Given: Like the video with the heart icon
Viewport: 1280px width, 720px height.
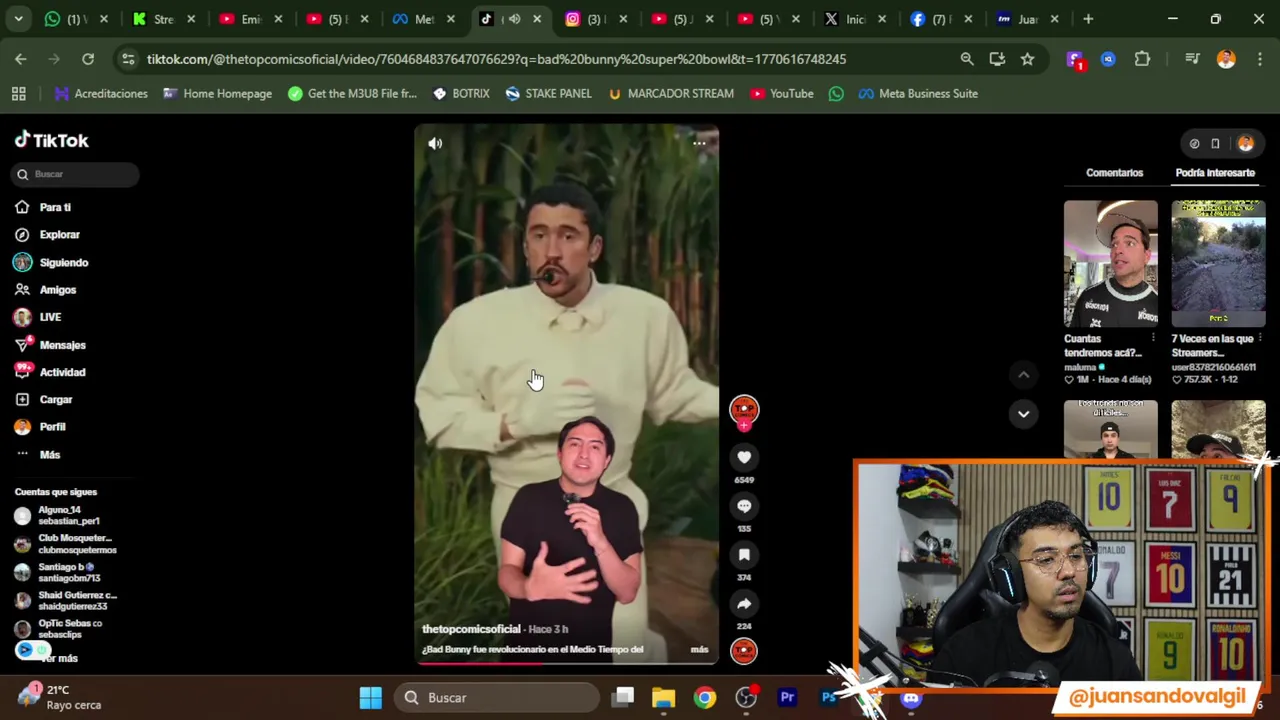Looking at the screenshot, I should pyautogui.click(x=744, y=457).
